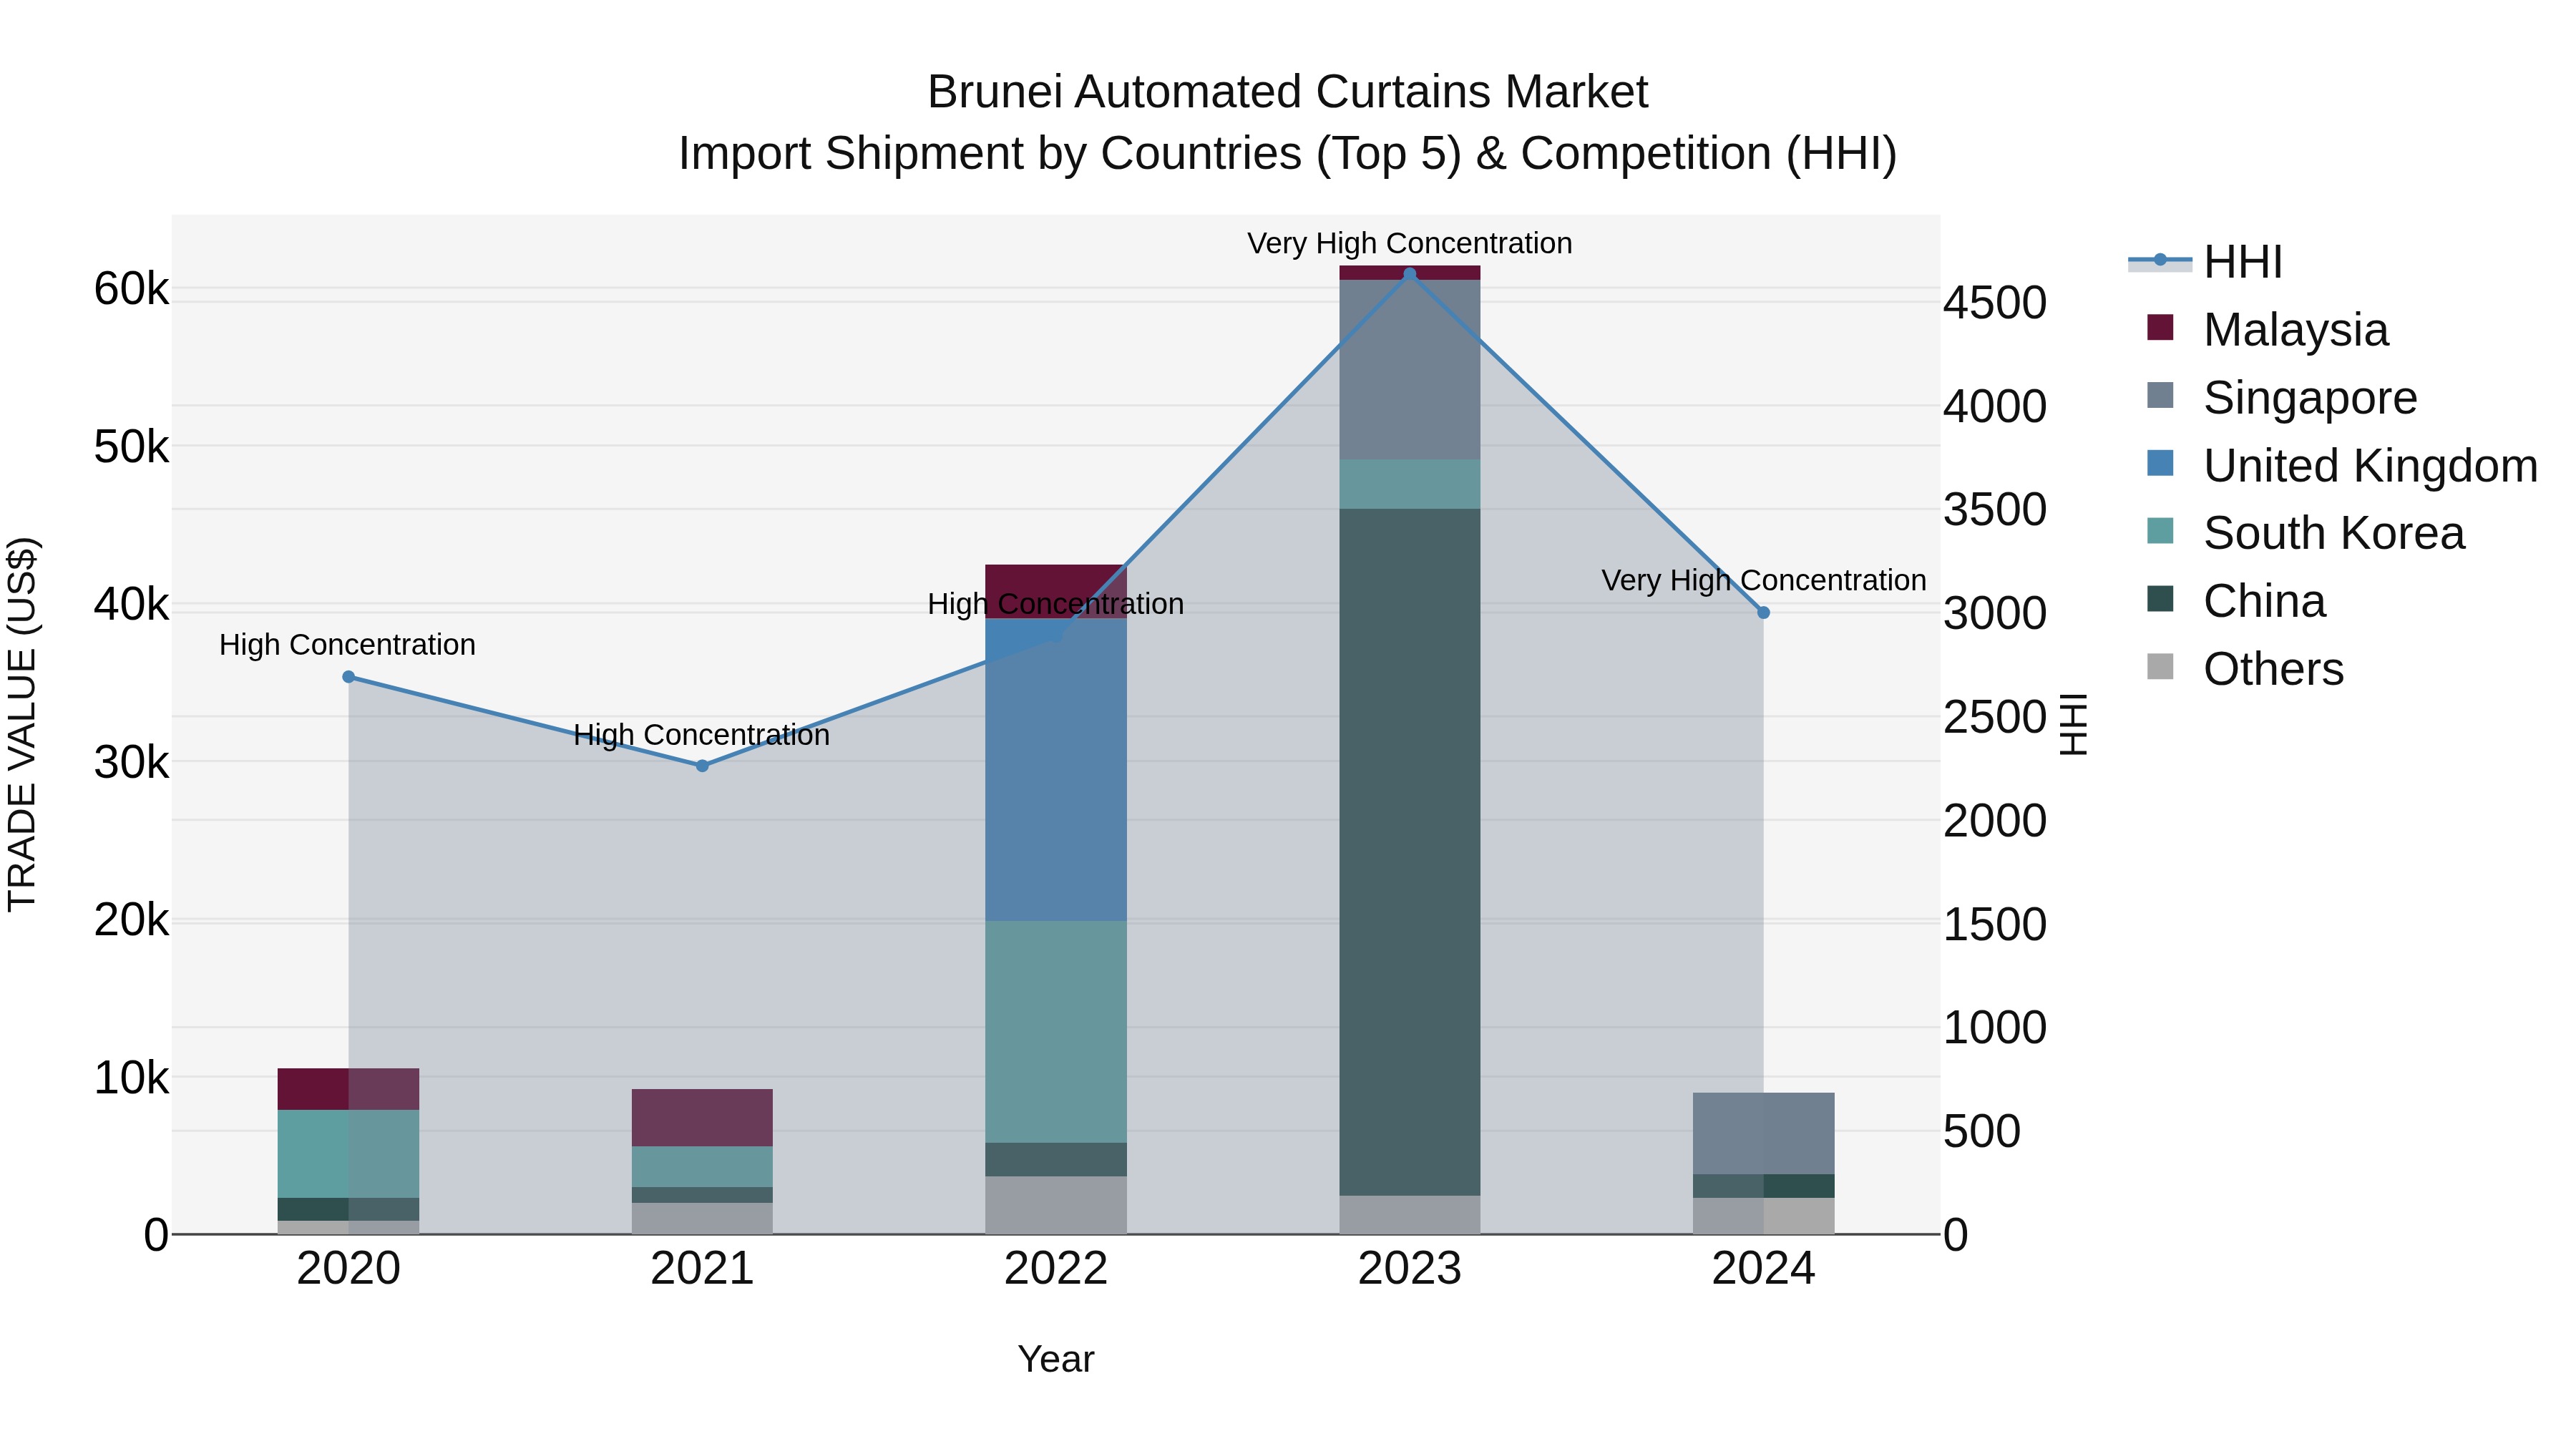Toggle Others series in legend
Screen dimensions: 2576x1449
(x=2245, y=669)
